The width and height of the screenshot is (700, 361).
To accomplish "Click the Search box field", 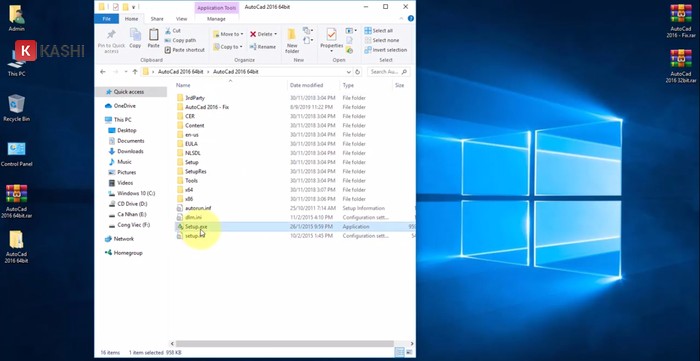I will click(388, 72).
